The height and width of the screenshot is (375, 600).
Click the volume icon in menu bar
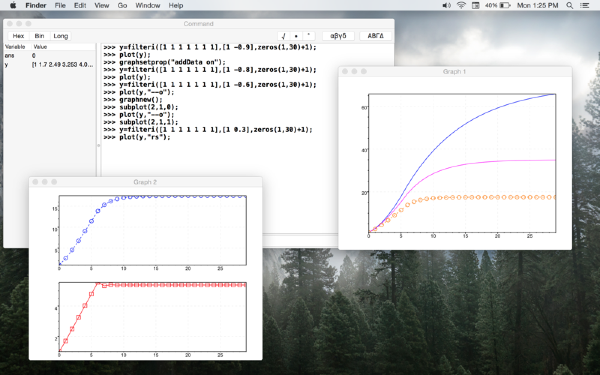447,5
